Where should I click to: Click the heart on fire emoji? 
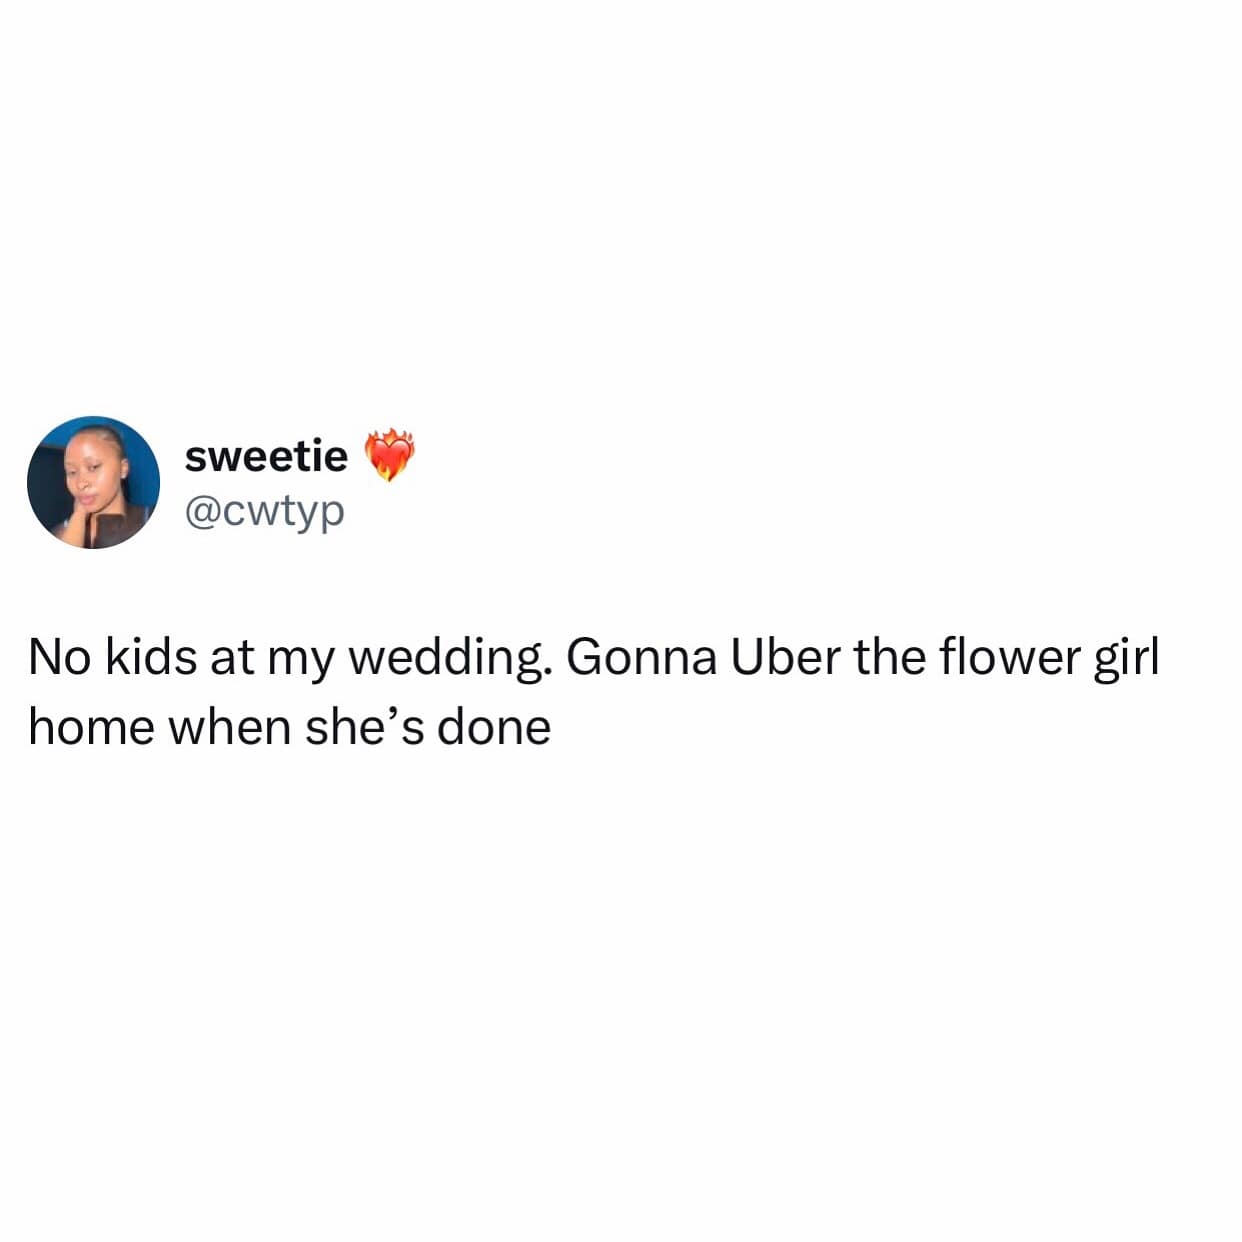[389, 456]
